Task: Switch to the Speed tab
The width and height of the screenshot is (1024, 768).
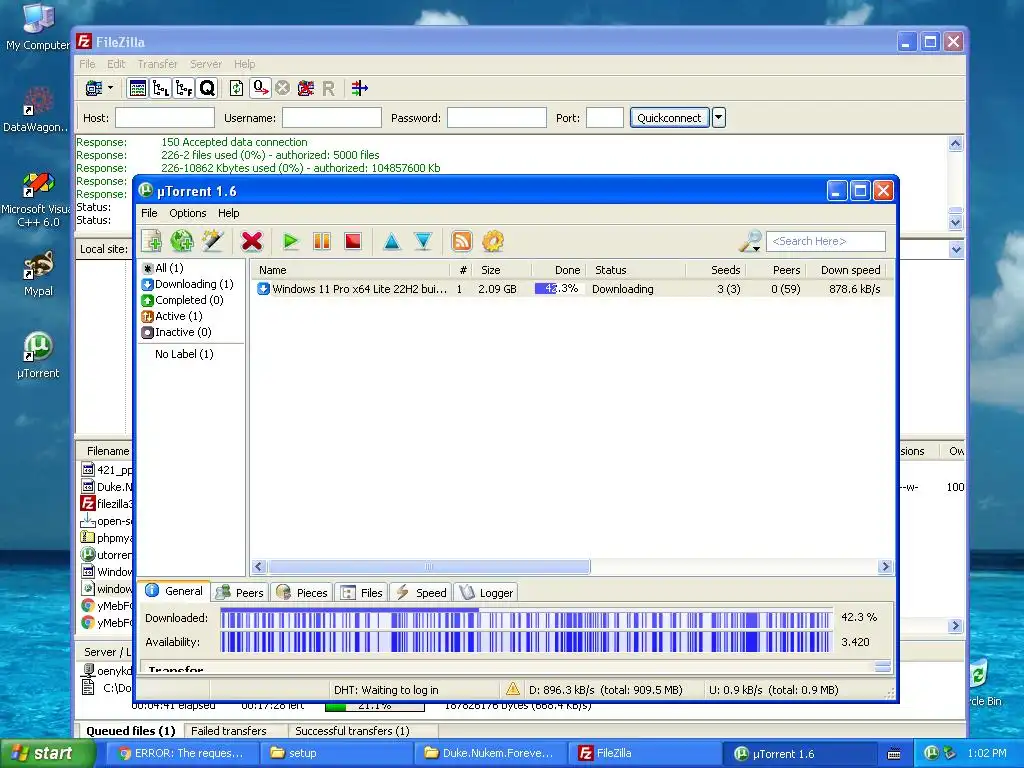Action: 421,592
